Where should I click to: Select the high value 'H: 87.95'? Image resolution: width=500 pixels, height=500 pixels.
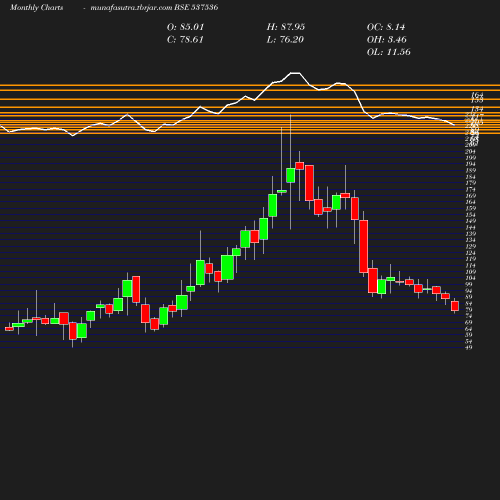286,27
